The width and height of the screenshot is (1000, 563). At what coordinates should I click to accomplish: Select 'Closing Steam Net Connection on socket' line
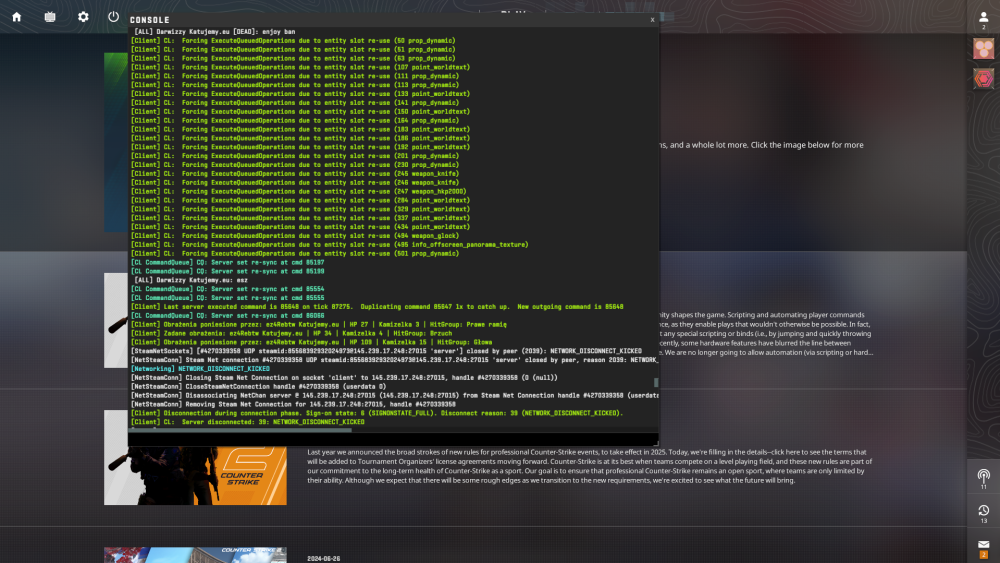point(344,377)
